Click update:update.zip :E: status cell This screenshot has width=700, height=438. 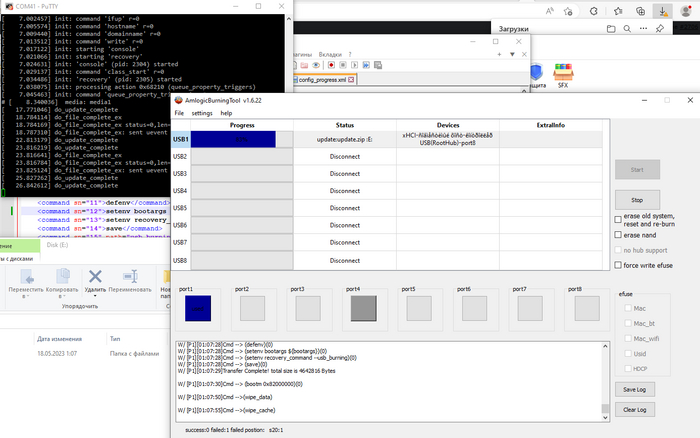coord(345,139)
